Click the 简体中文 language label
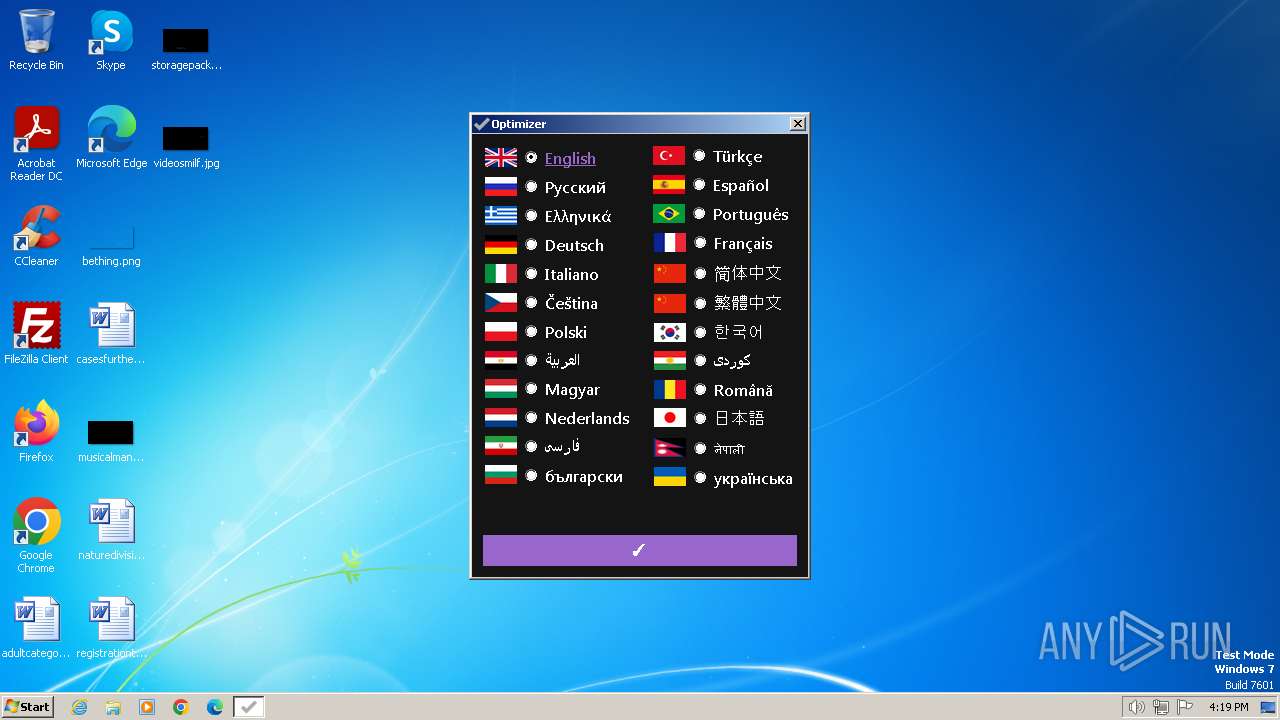Image resolution: width=1280 pixels, height=720 pixels. tap(748, 273)
